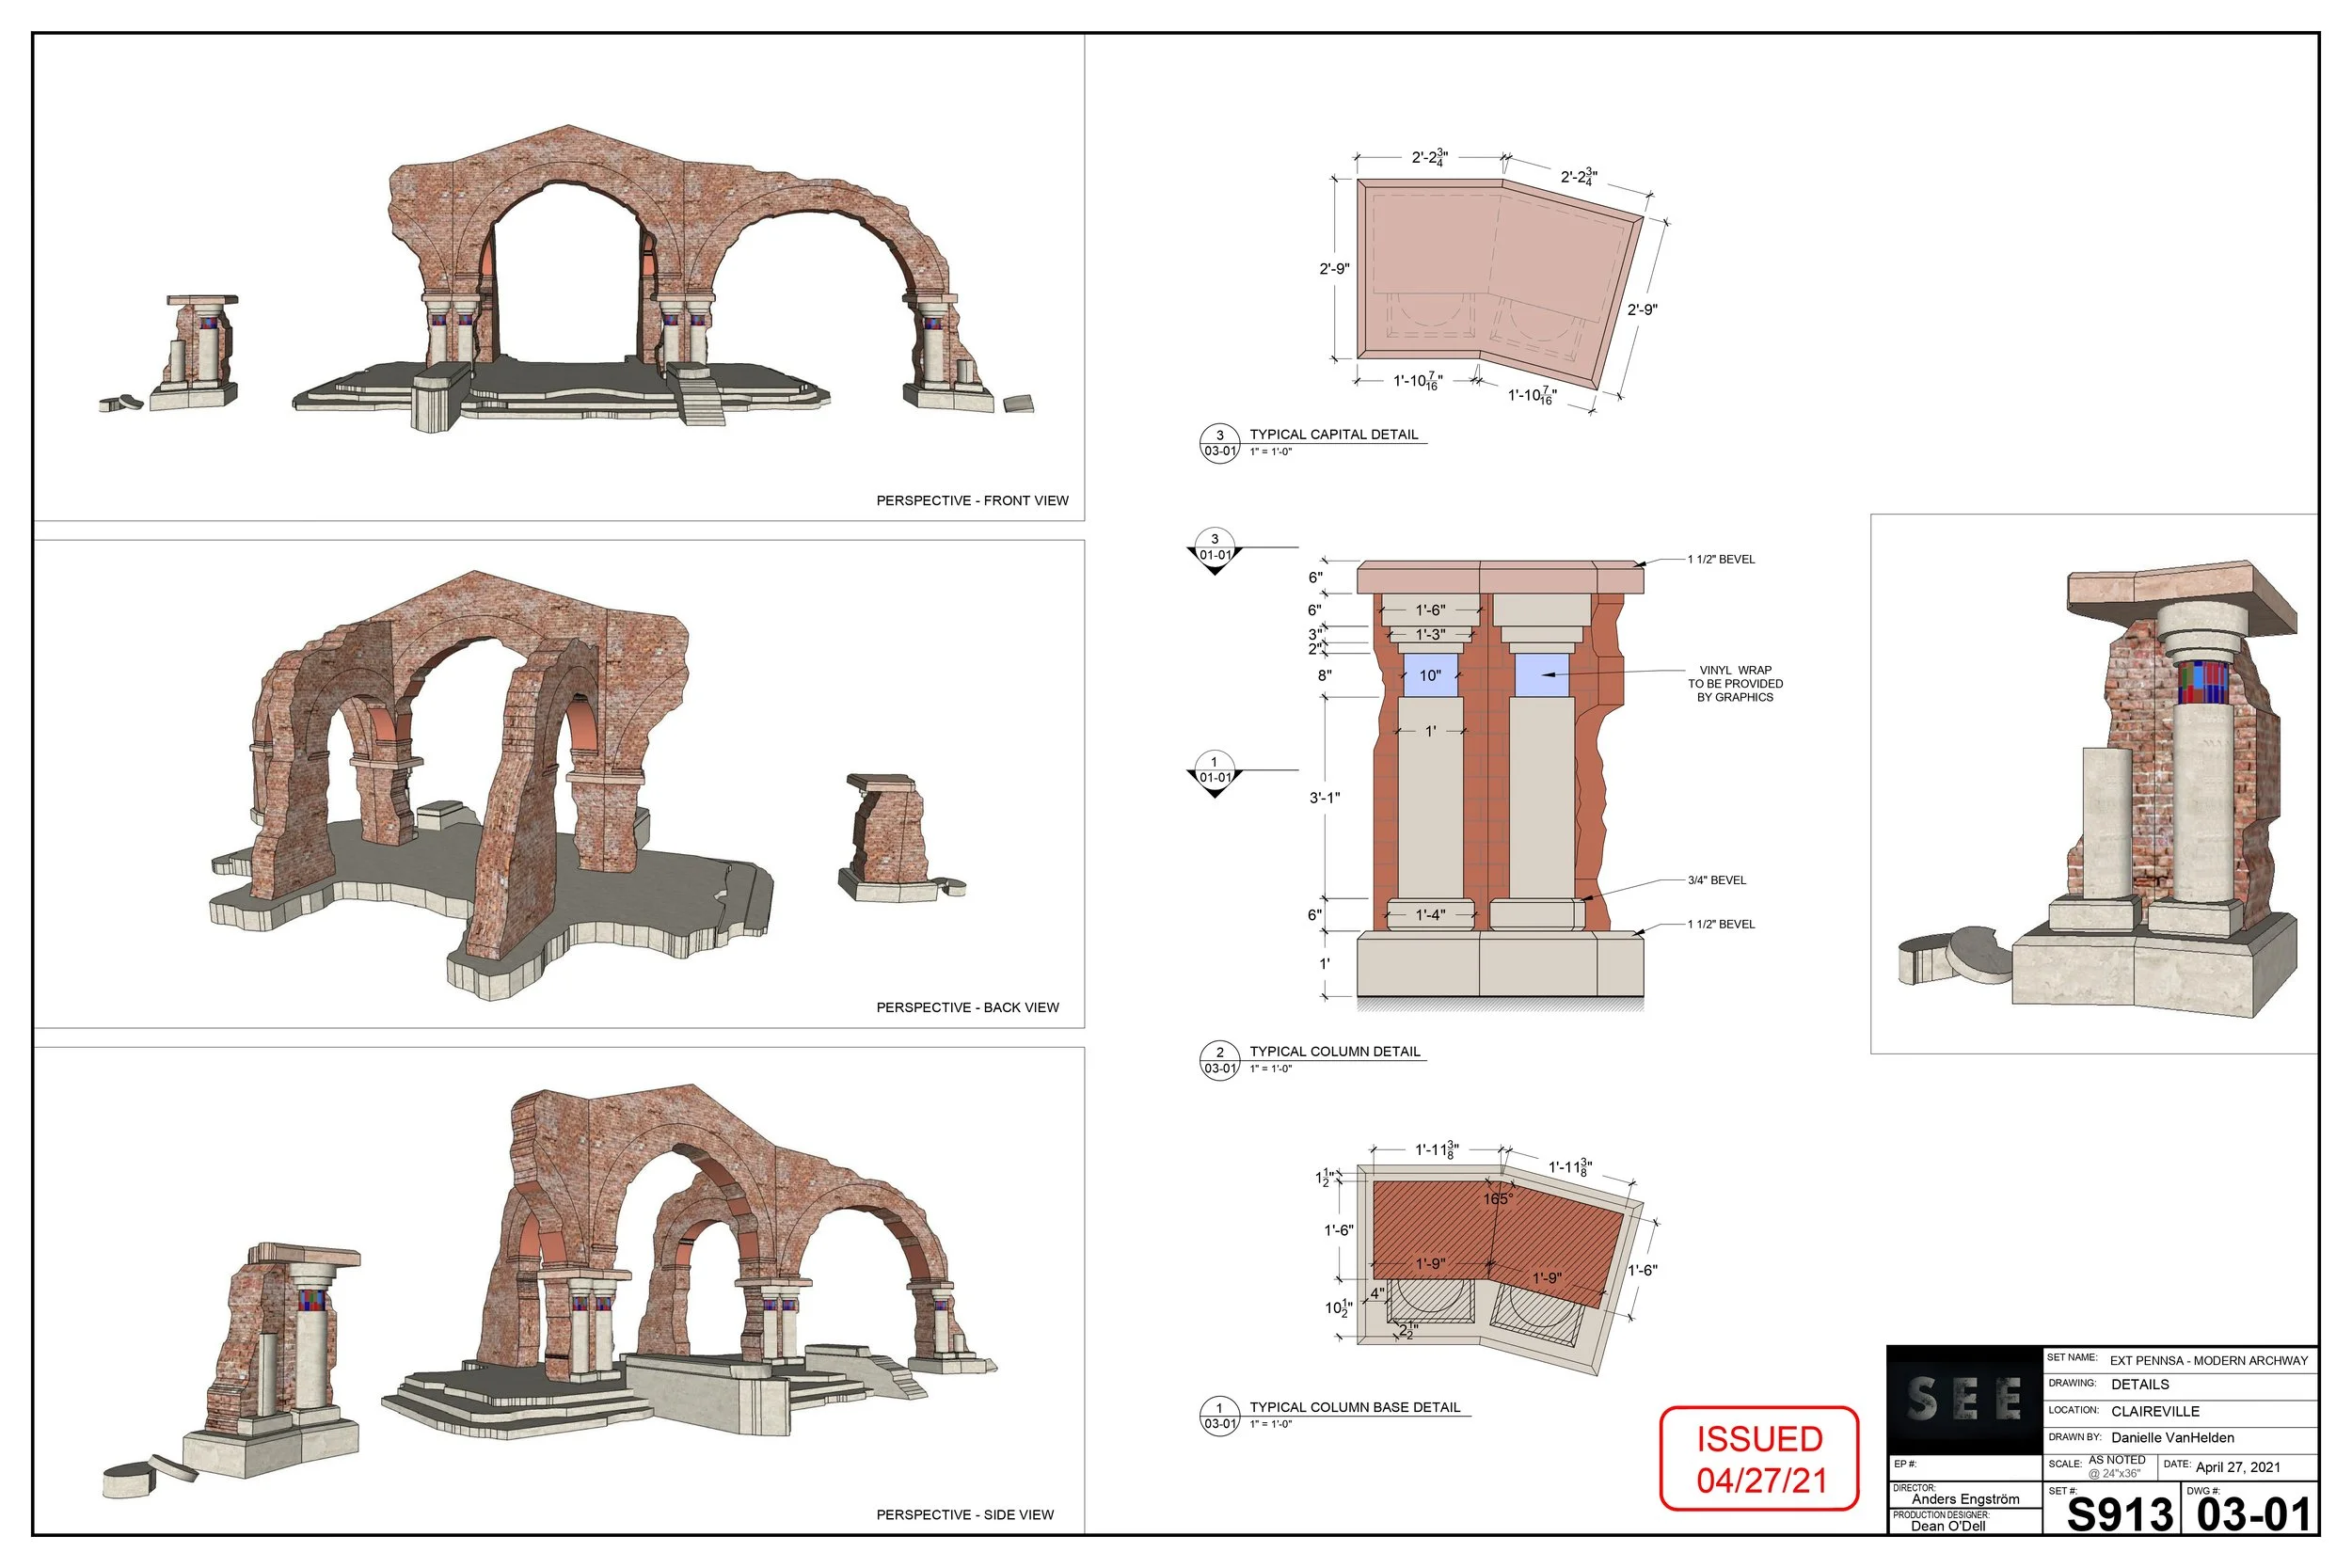Click the blue vinyl wrap swatch labeled 10"

[1430, 676]
